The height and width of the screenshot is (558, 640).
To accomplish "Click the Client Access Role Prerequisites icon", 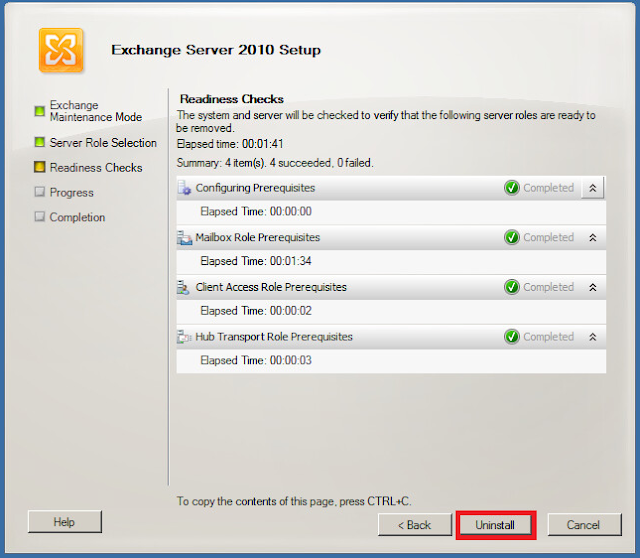I will (x=183, y=287).
